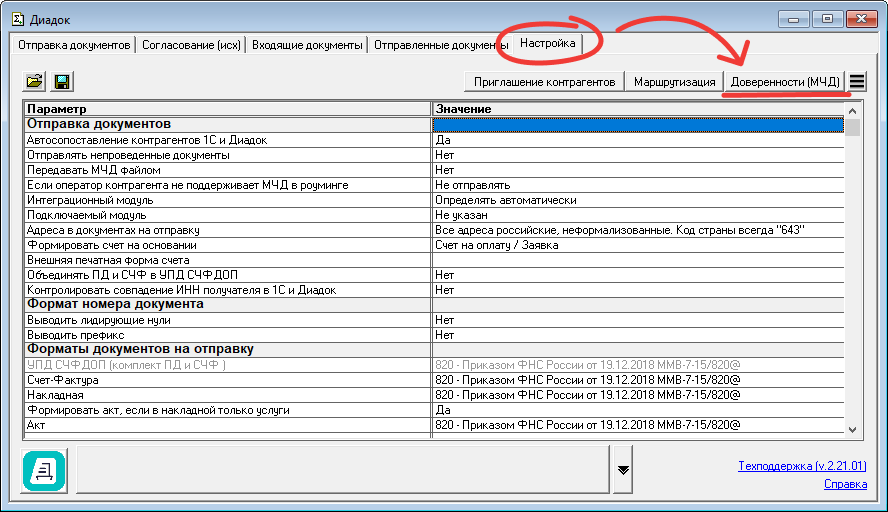Image resolution: width=888 pixels, height=512 pixels.
Task: Click Маршрутизация button
Action: [674, 82]
